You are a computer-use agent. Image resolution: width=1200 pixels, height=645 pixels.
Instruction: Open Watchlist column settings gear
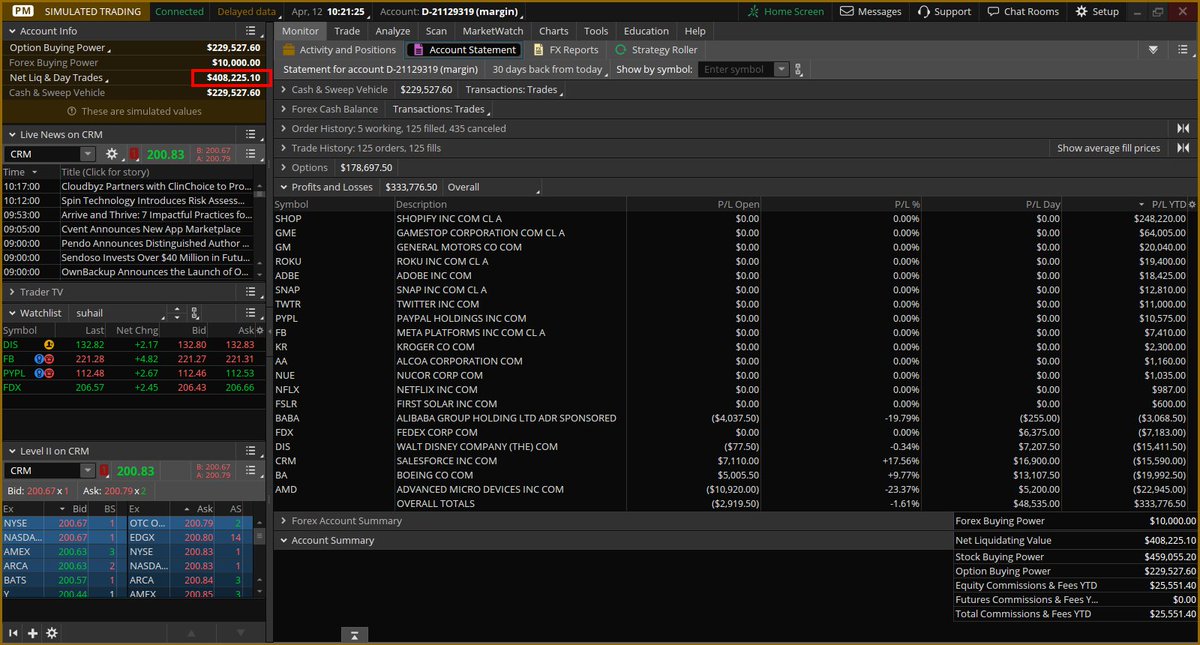[x=259, y=330]
